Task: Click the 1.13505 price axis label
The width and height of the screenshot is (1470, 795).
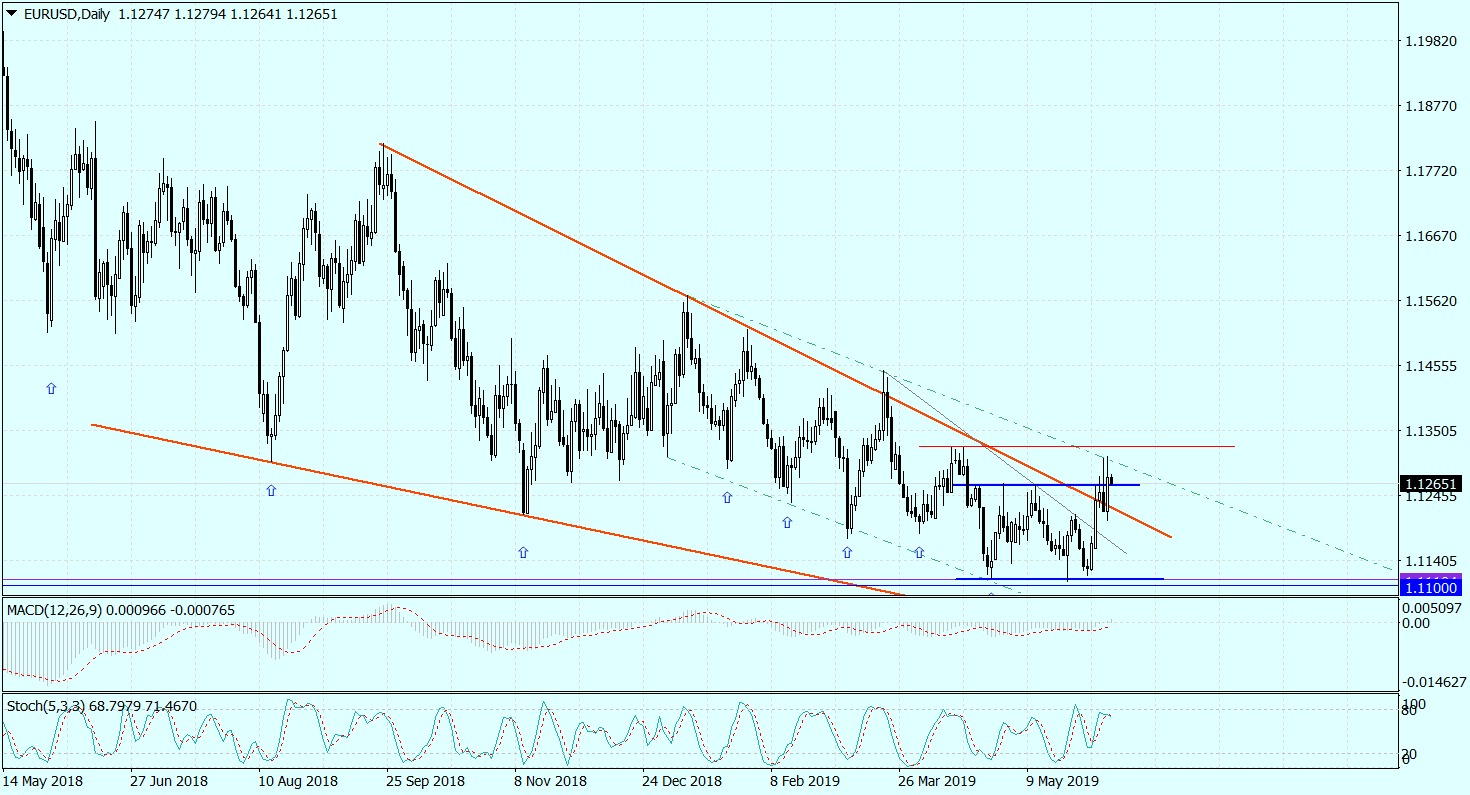Action: [x=1429, y=432]
